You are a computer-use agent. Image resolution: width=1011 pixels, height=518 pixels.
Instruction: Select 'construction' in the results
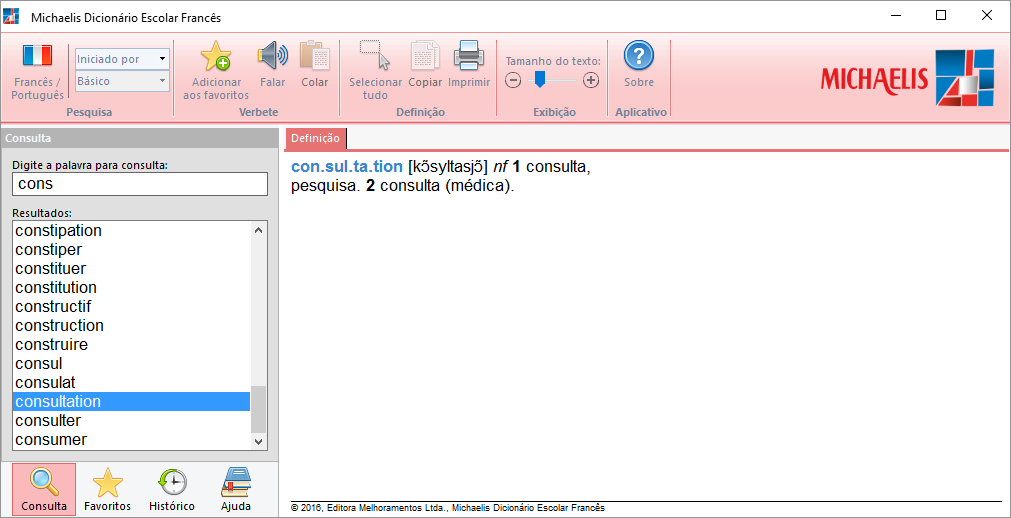pos(132,325)
